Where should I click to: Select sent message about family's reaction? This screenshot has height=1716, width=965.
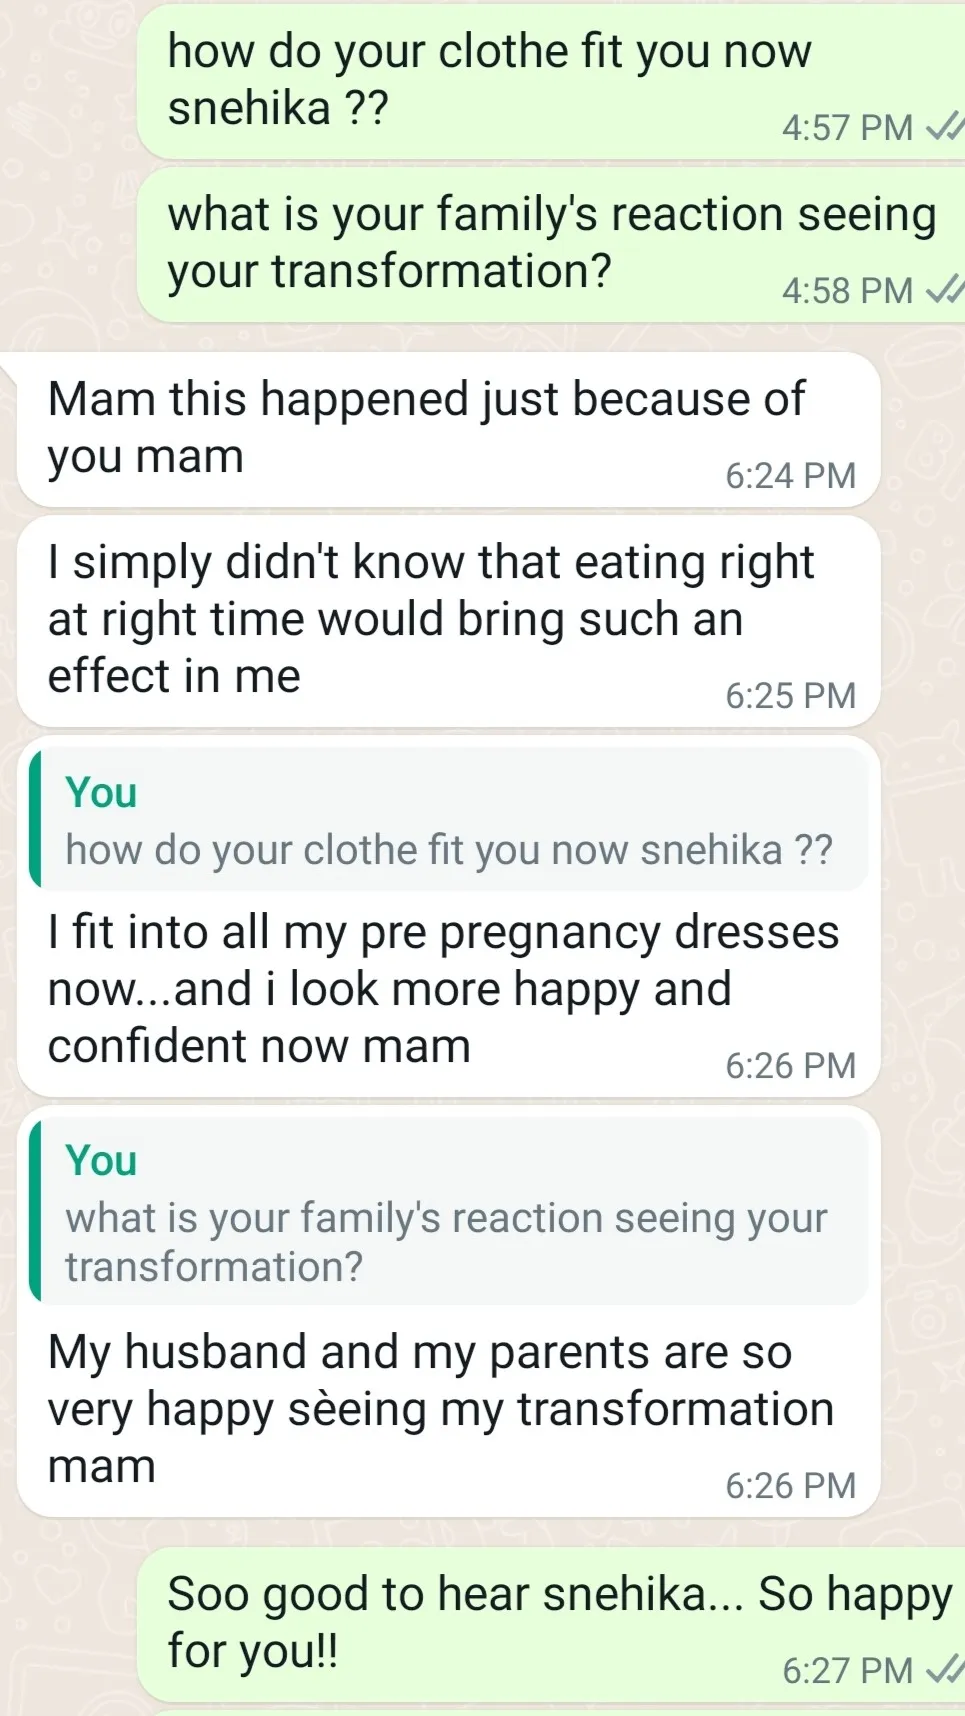click(x=551, y=242)
